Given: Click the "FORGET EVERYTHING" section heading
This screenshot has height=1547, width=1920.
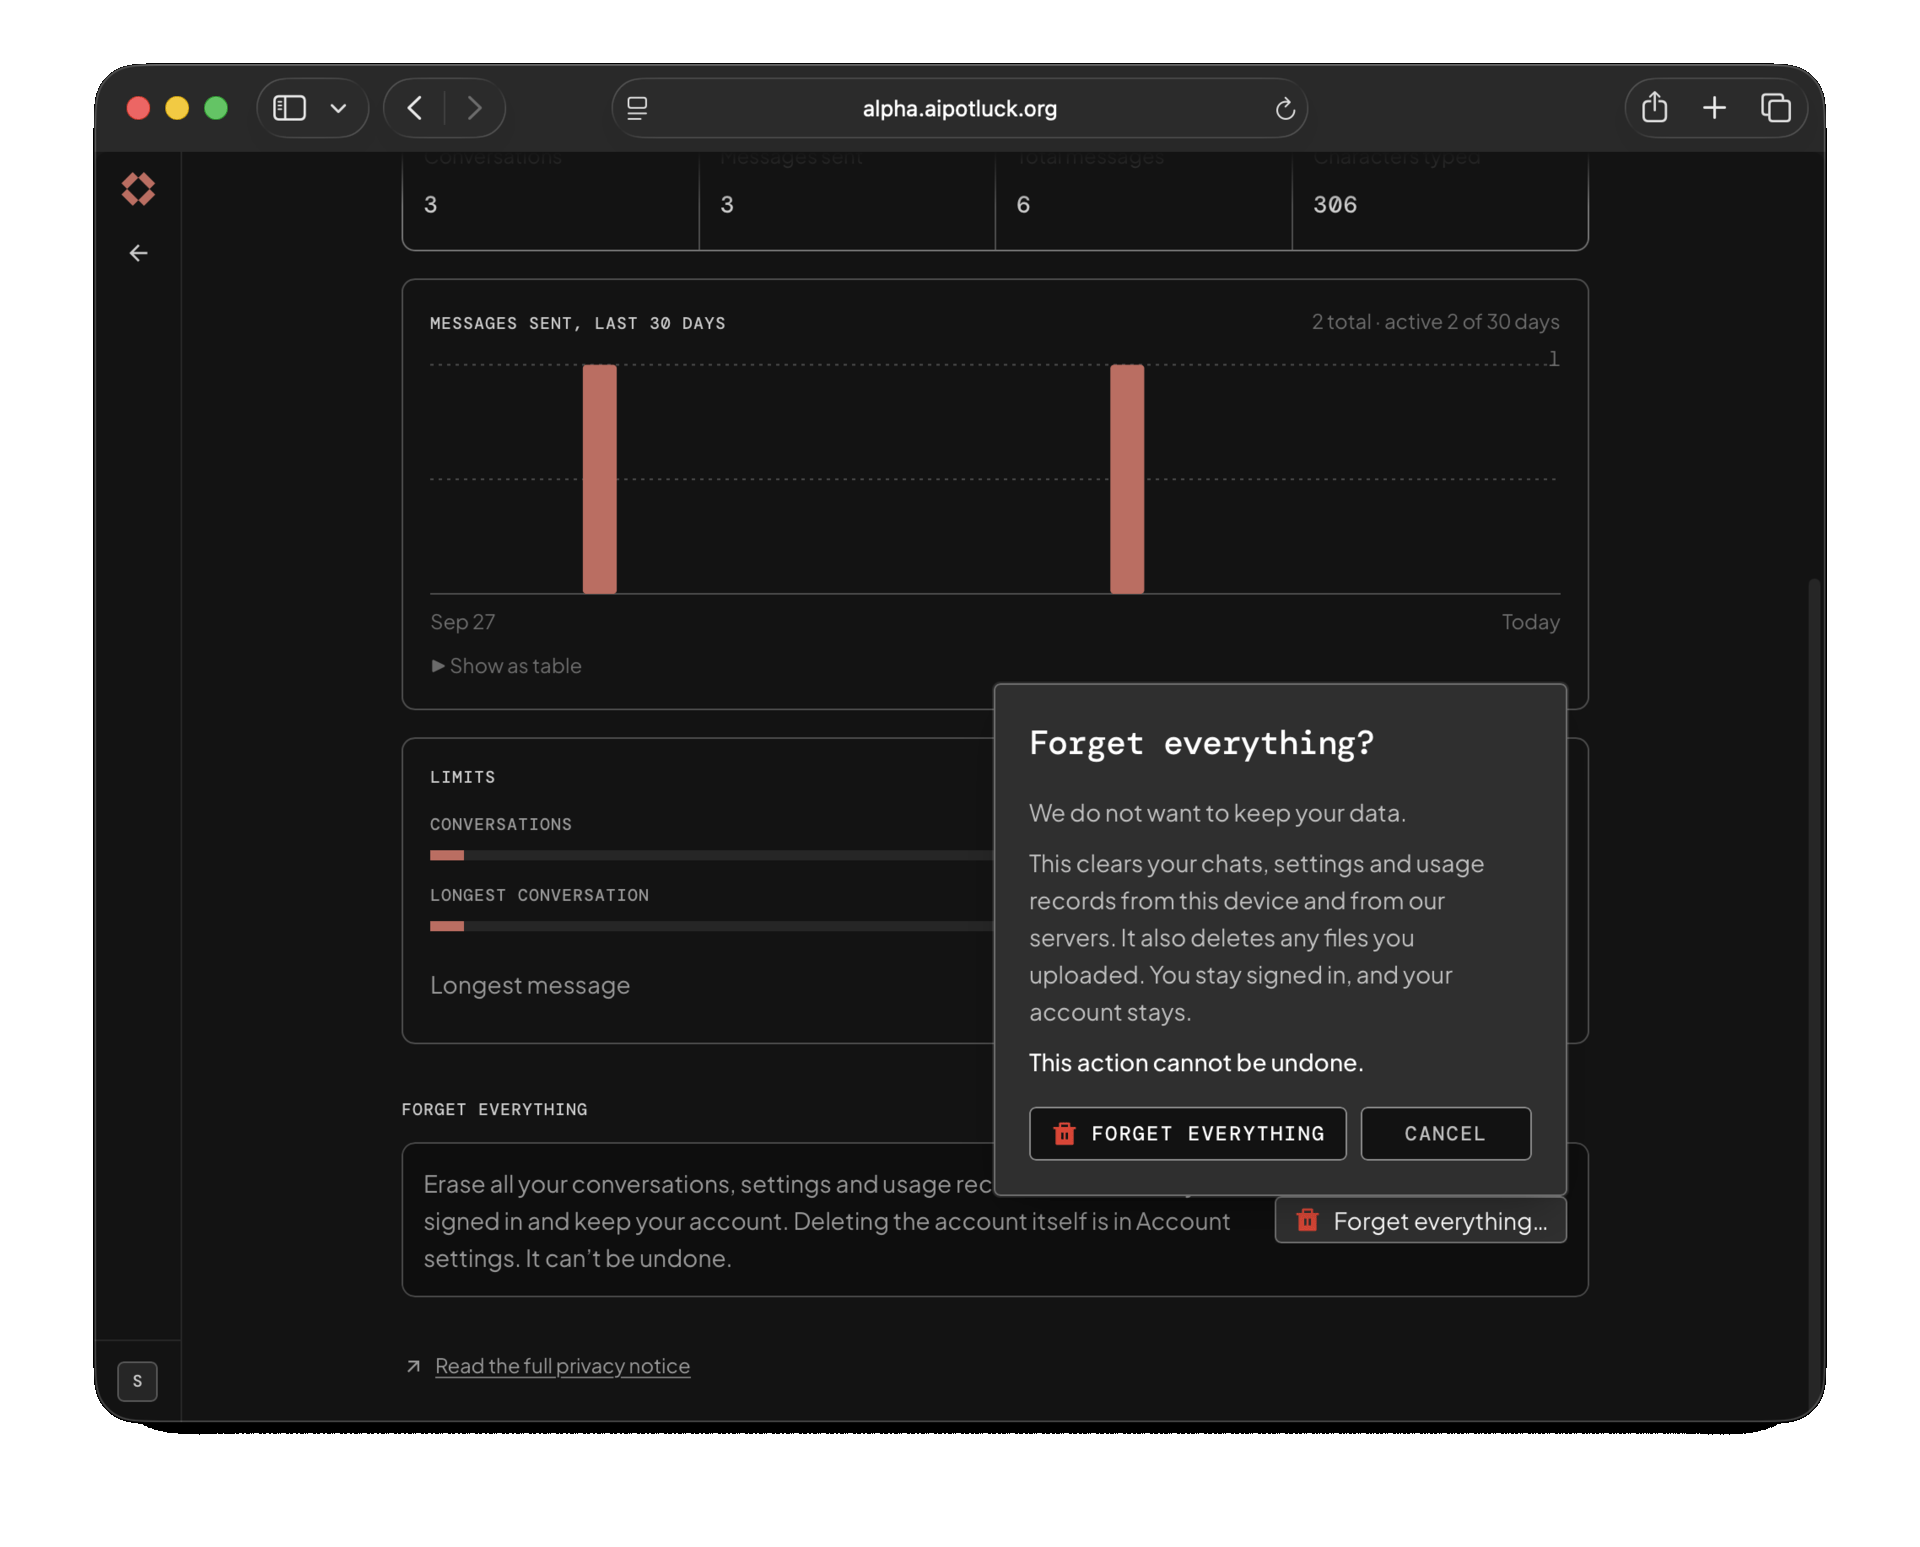Looking at the screenshot, I should click(x=494, y=1109).
